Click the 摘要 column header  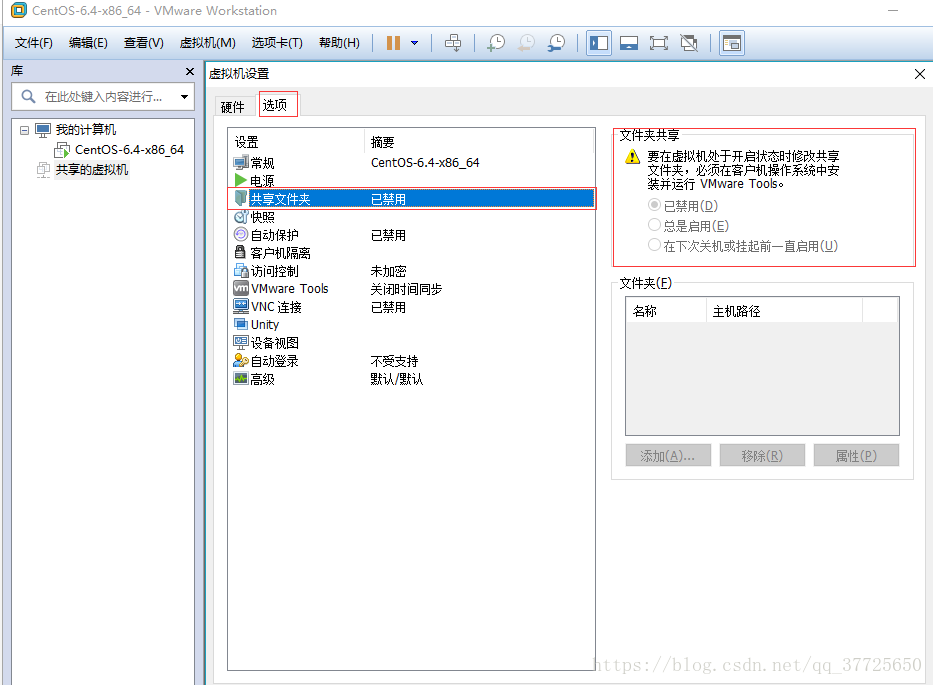tap(478, 142)
